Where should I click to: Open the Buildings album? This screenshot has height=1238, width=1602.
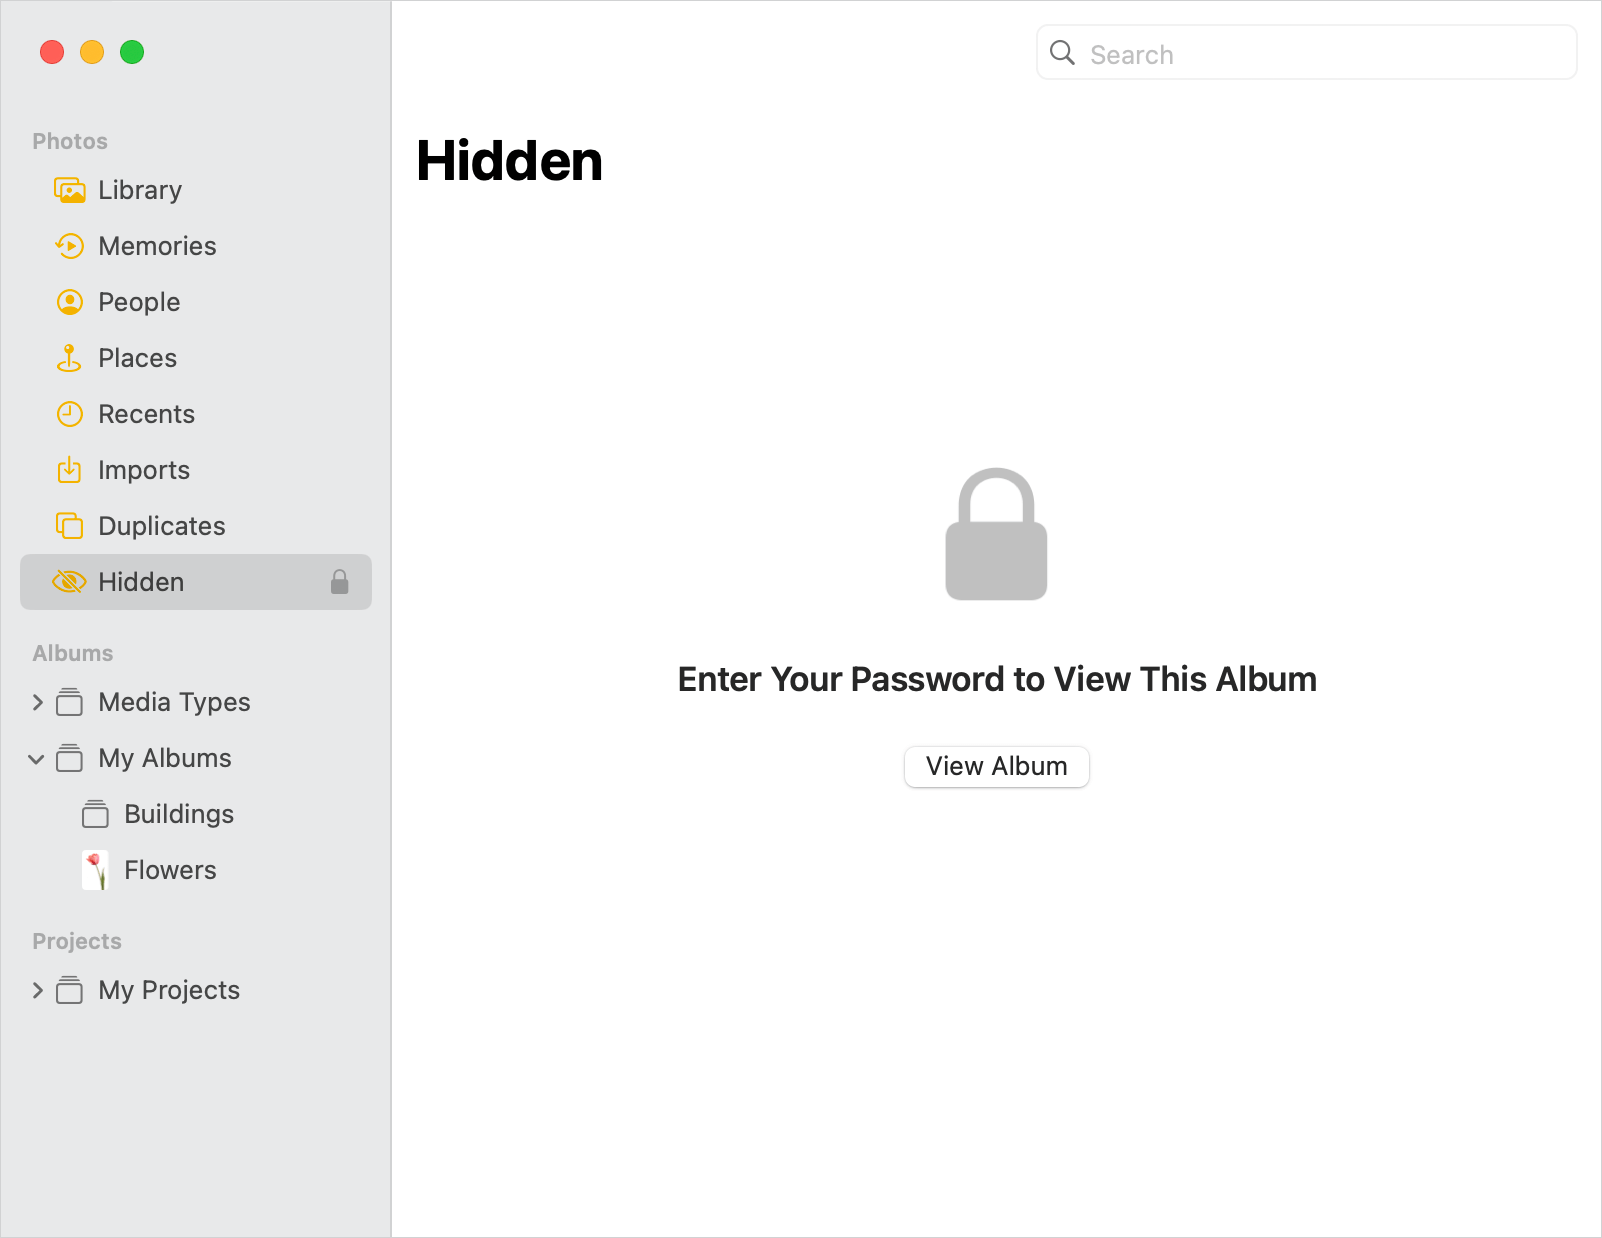[x=179, y=814]
